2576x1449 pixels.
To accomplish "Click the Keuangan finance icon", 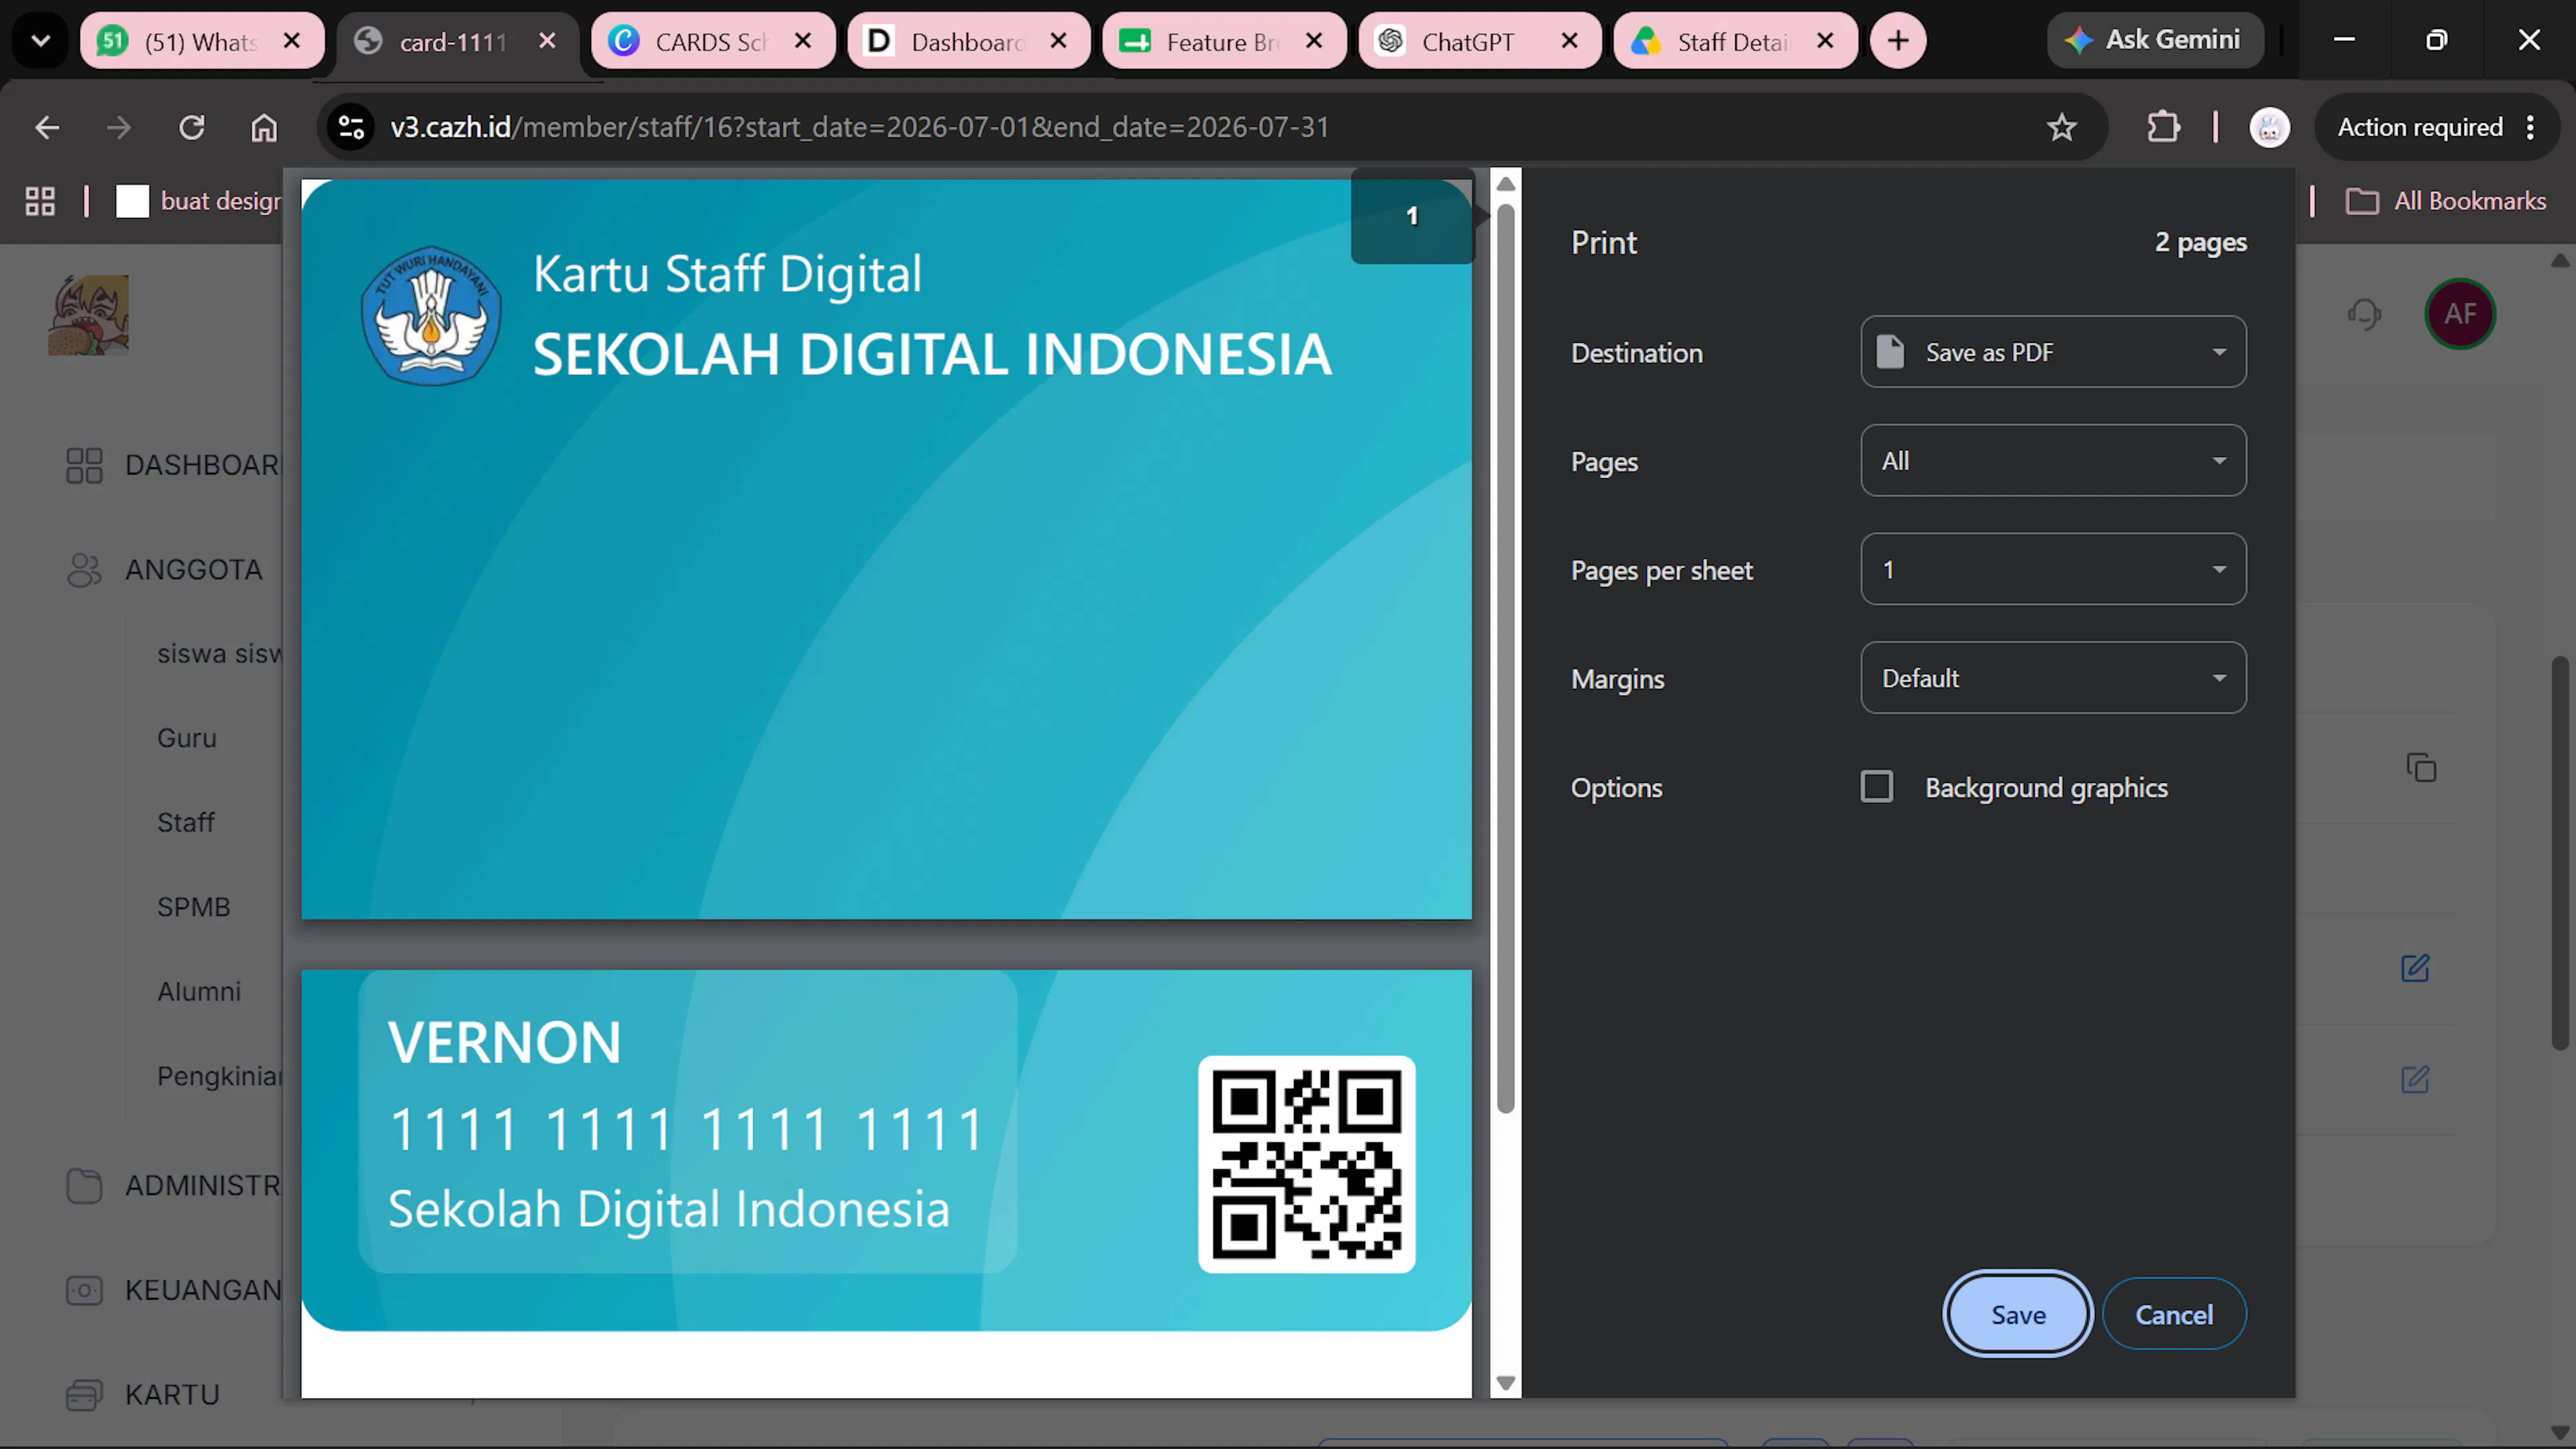I will pyautogui.click(x=84, y=1291).
